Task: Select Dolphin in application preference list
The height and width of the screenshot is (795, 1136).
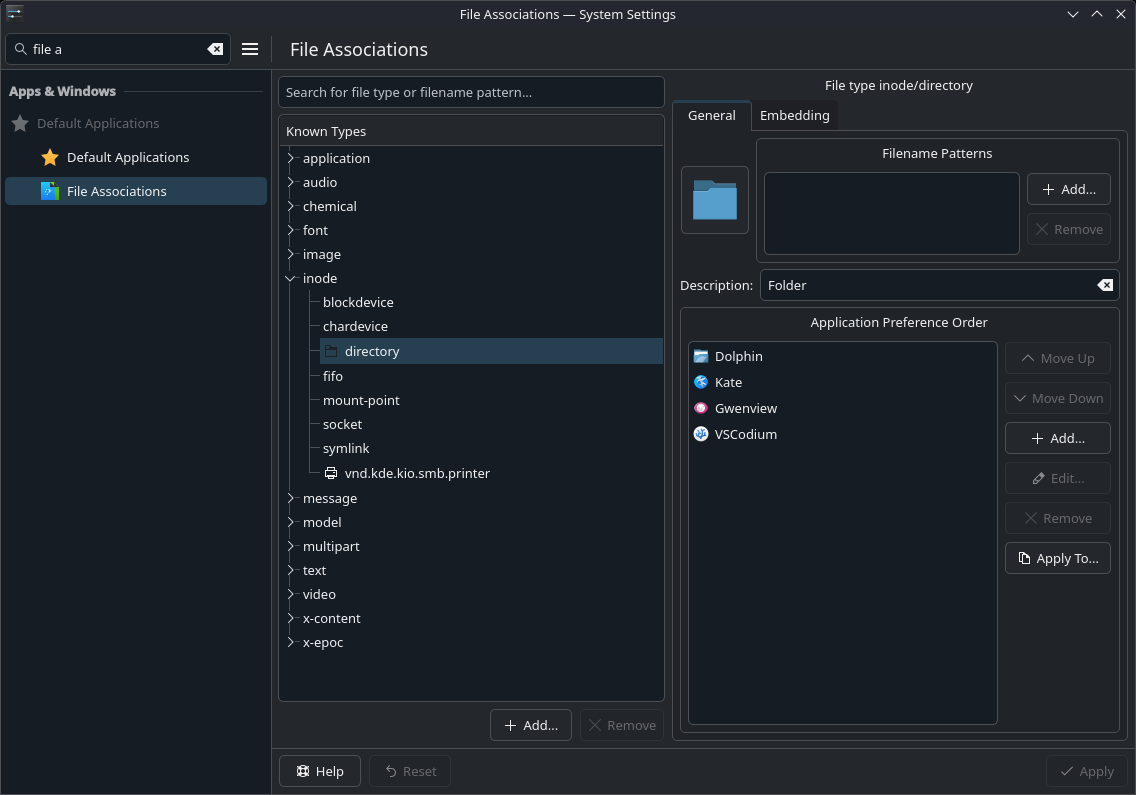Action: tap(738, 357)
